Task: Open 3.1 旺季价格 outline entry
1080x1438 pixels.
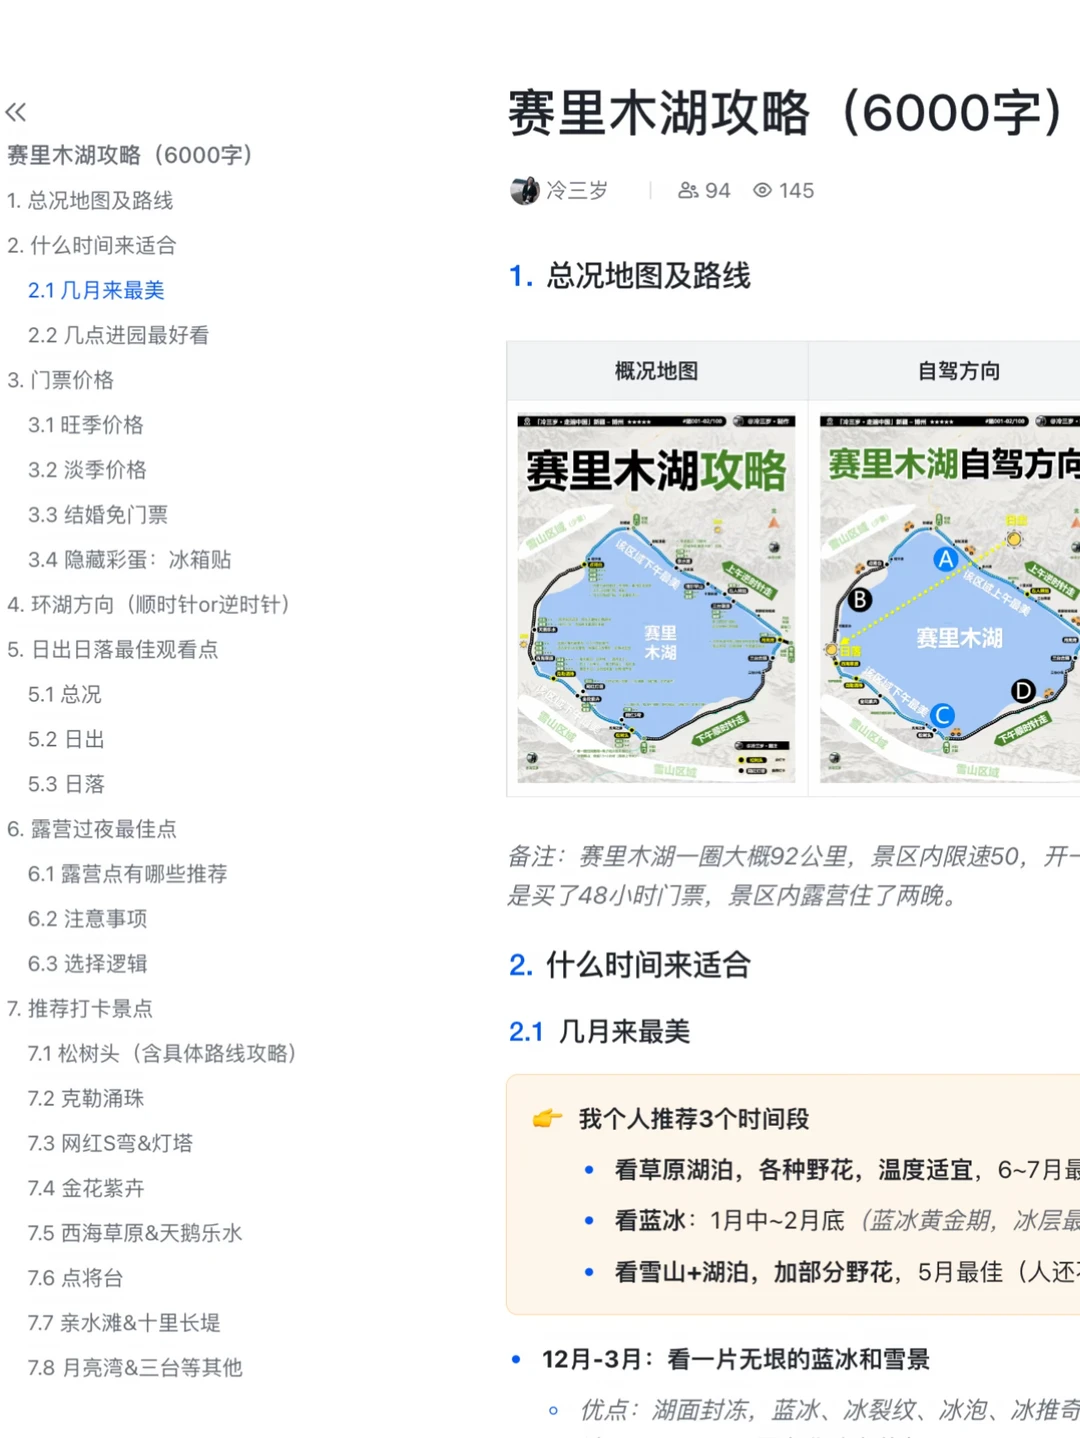Action: tap(86, 425)
